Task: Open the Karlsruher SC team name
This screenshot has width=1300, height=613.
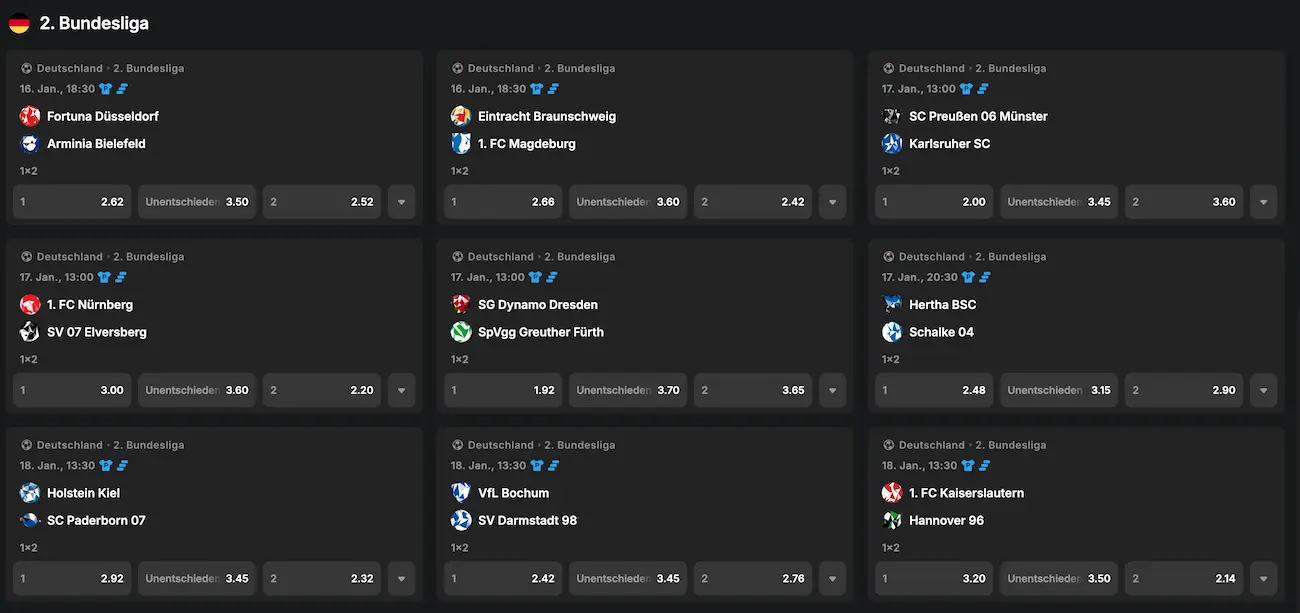Action: click(949, 144)
